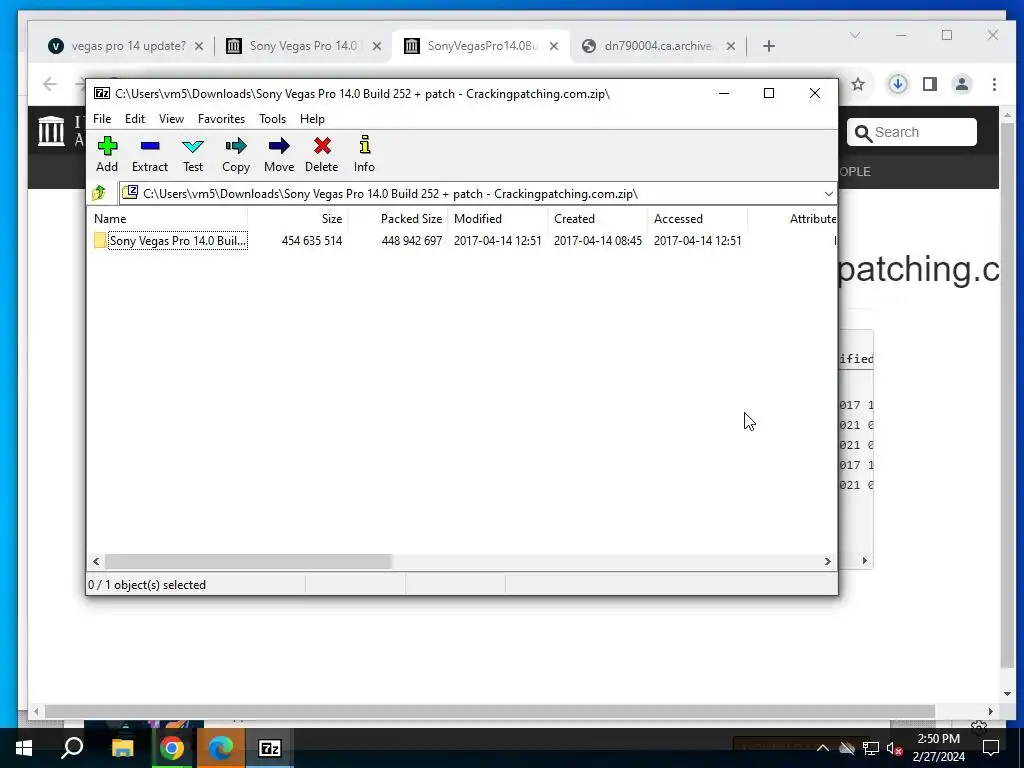Toggle Chrome side panel icon

[930, 84]
